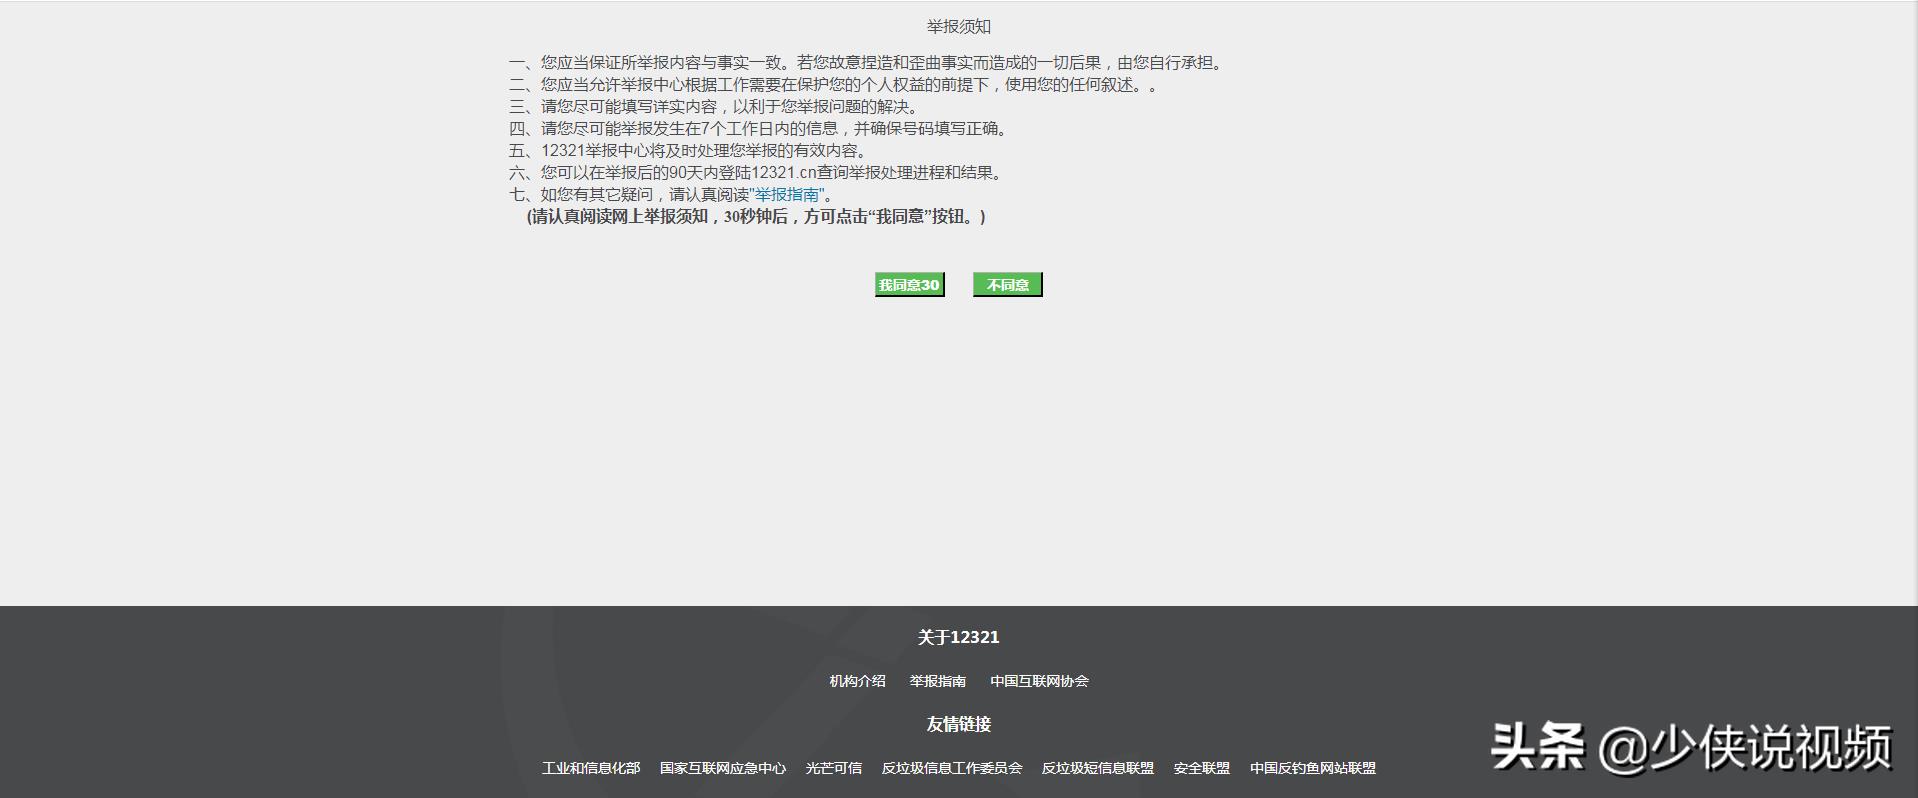Go to 国家互联网应急中心 link
Screen dimensions: 1918x798
pos(723,768)
